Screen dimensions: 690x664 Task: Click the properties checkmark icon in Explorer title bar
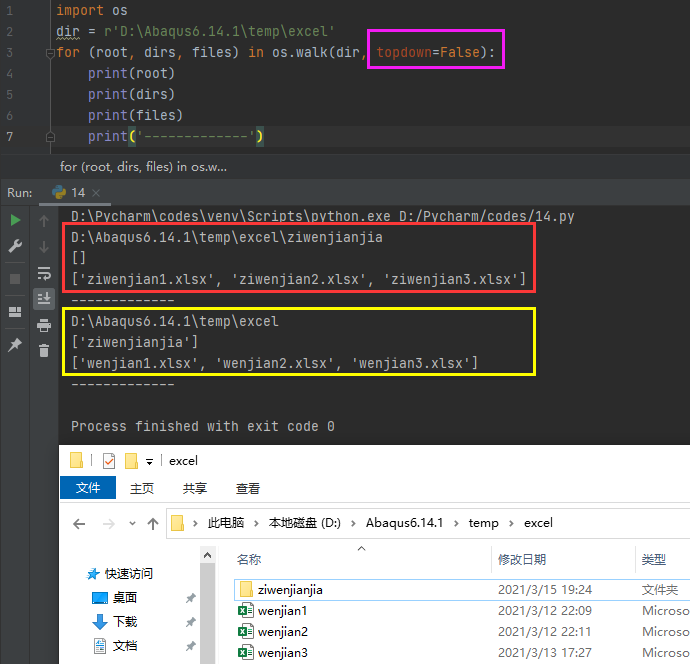109,461
